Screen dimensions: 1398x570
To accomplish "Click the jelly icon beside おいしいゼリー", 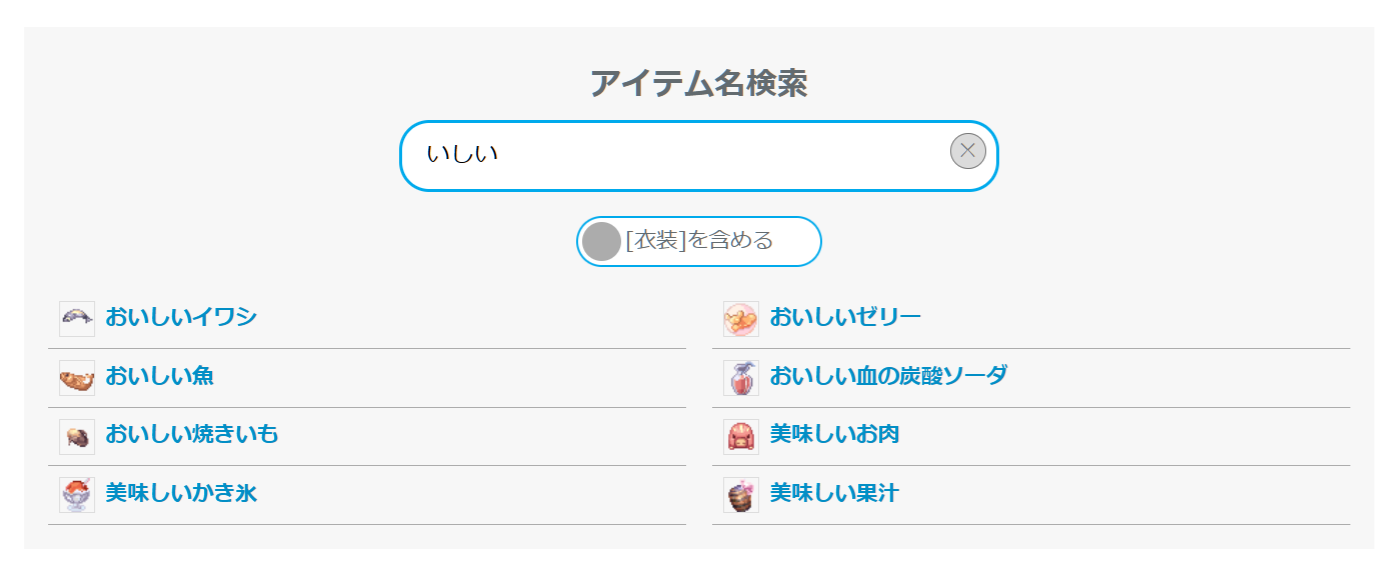I will coord(741,318).
